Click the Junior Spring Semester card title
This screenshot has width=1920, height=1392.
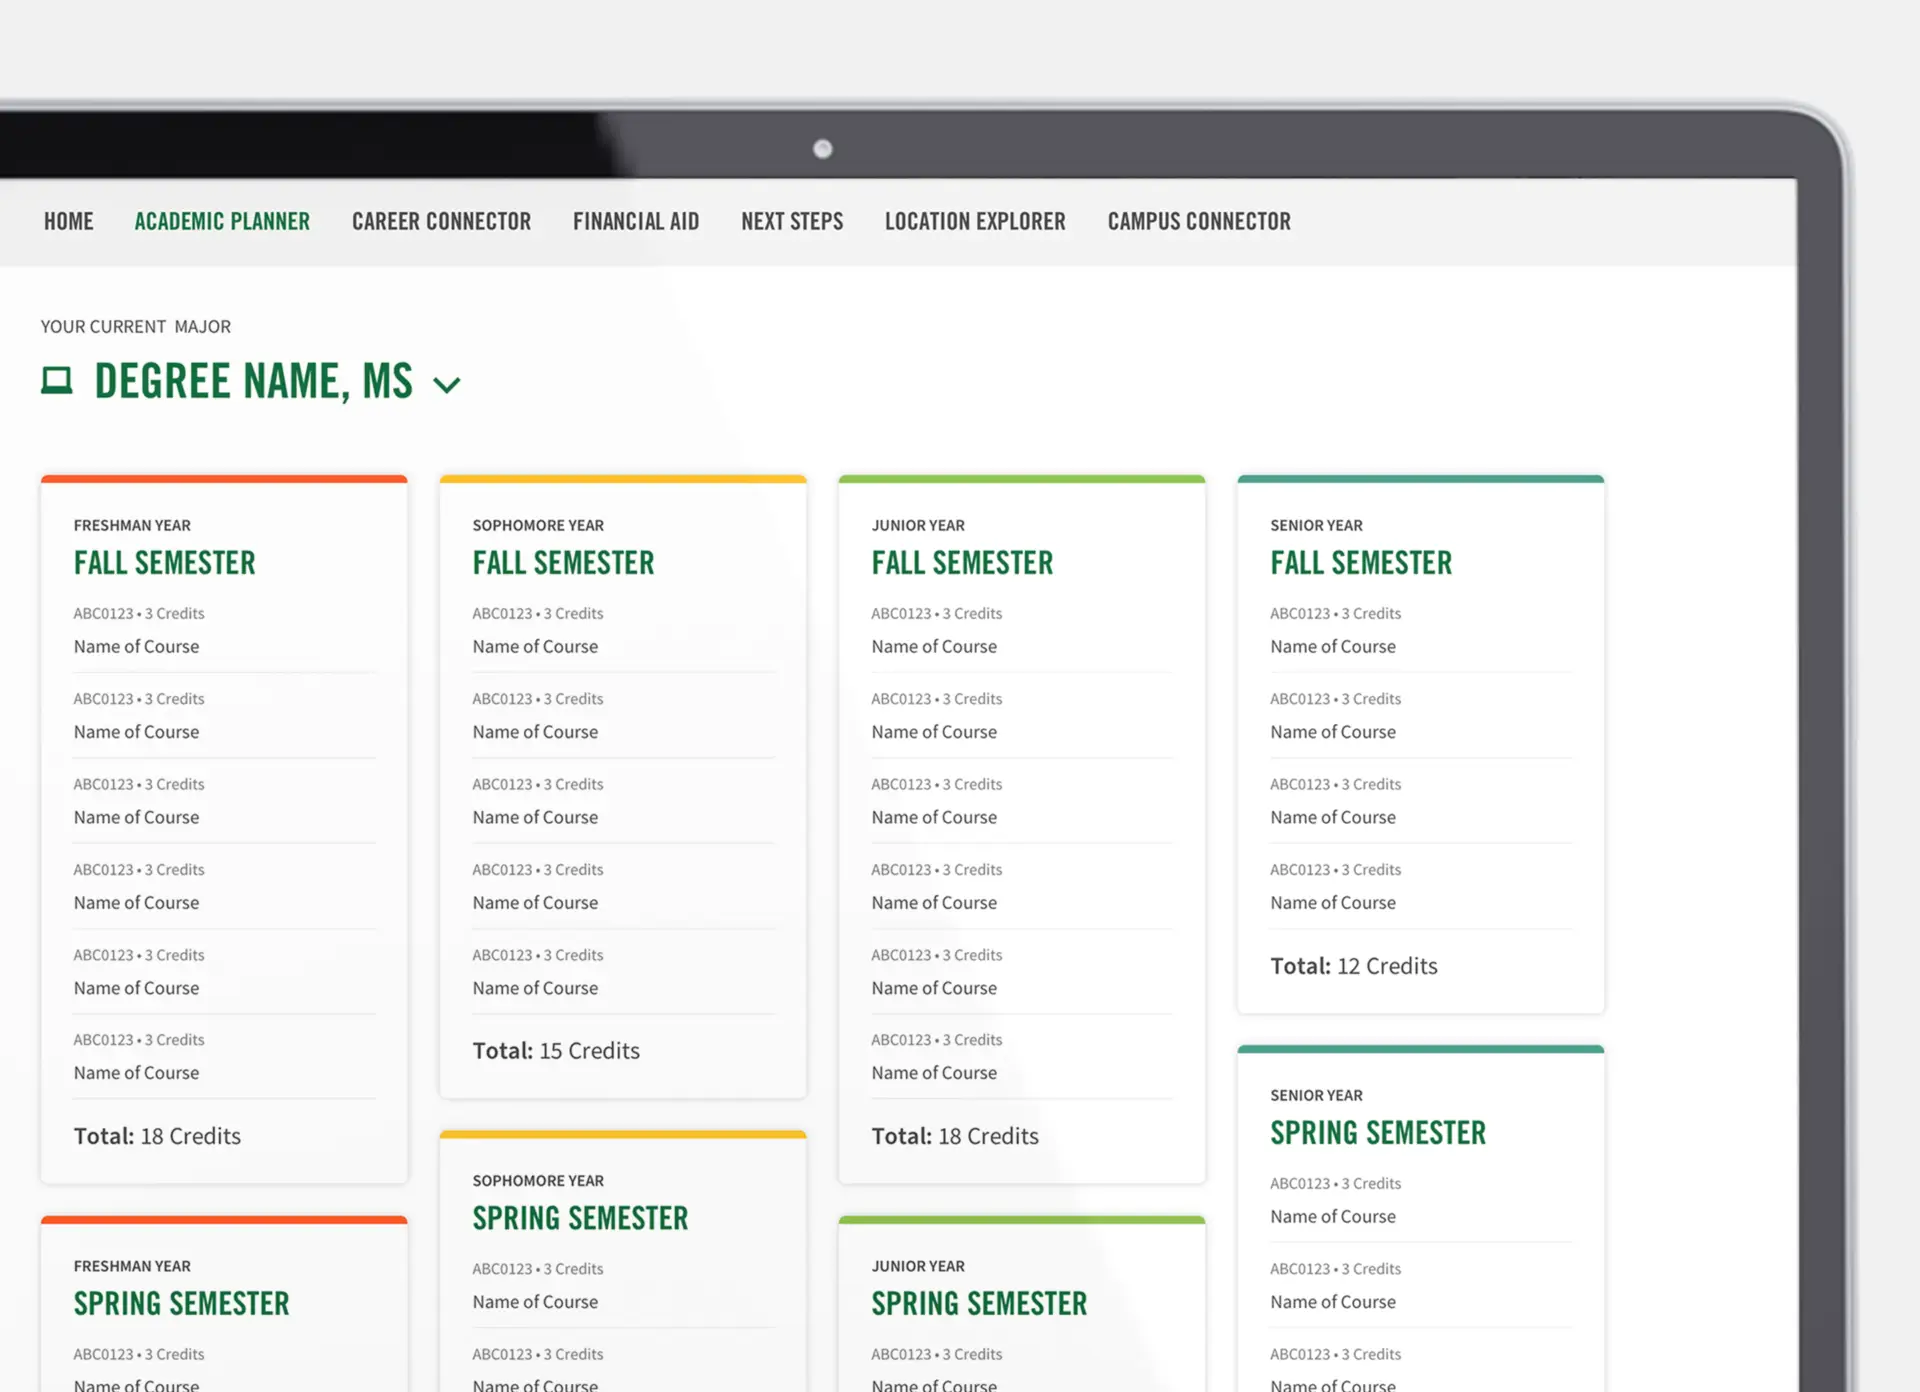tap(978, 1303)
